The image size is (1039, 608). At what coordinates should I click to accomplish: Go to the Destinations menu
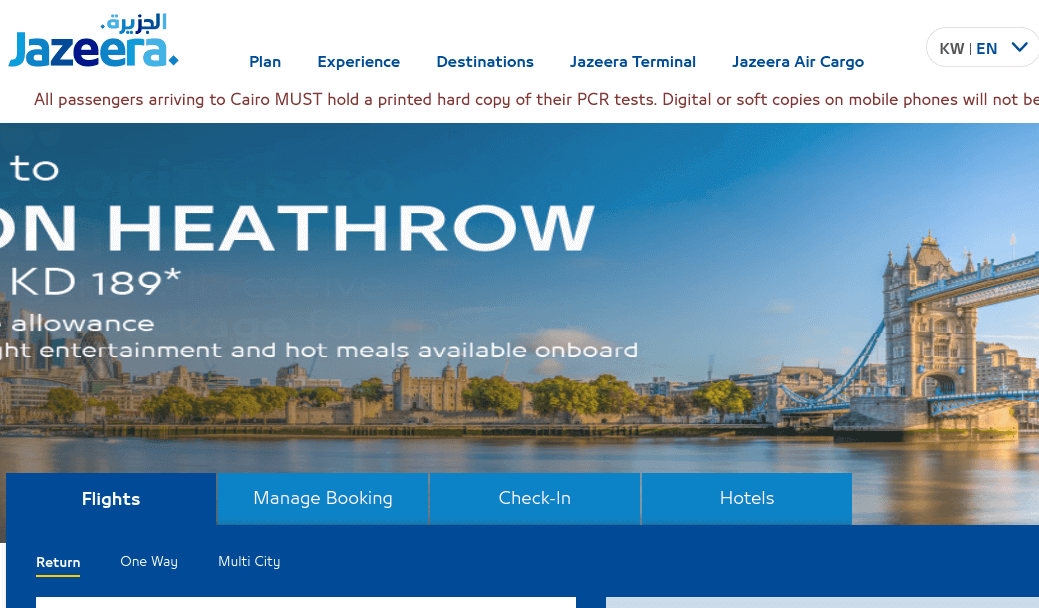(485, 62)
